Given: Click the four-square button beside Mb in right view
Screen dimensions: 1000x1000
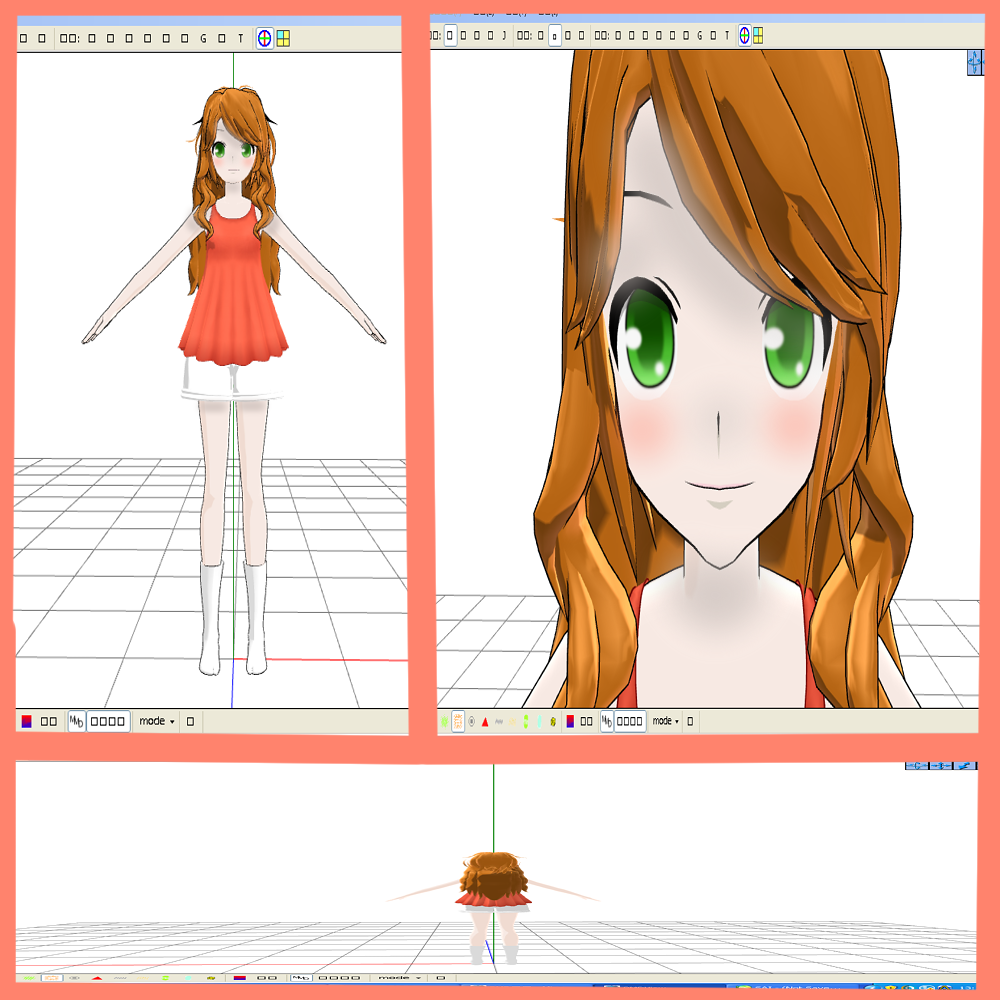Looking at the screenshot, I should click(x=630, y=721).
